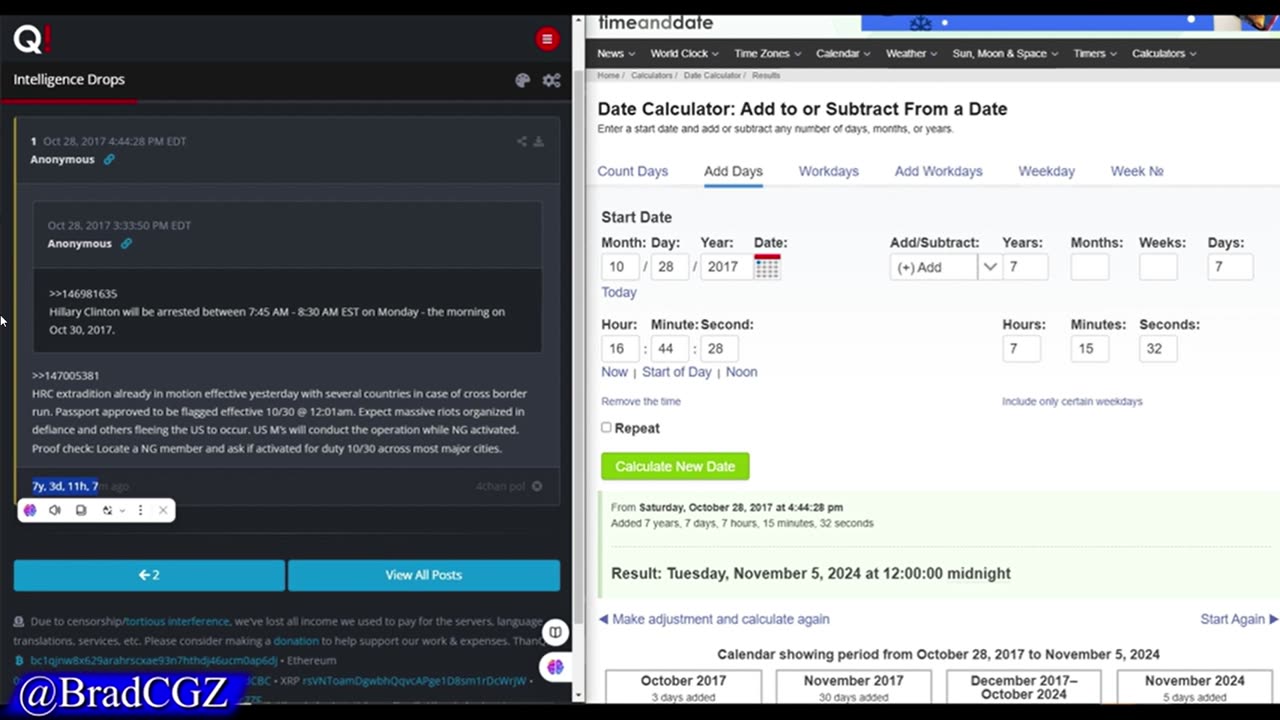
Task: Open the book reader icon at right edge
Action: [555, 632]
